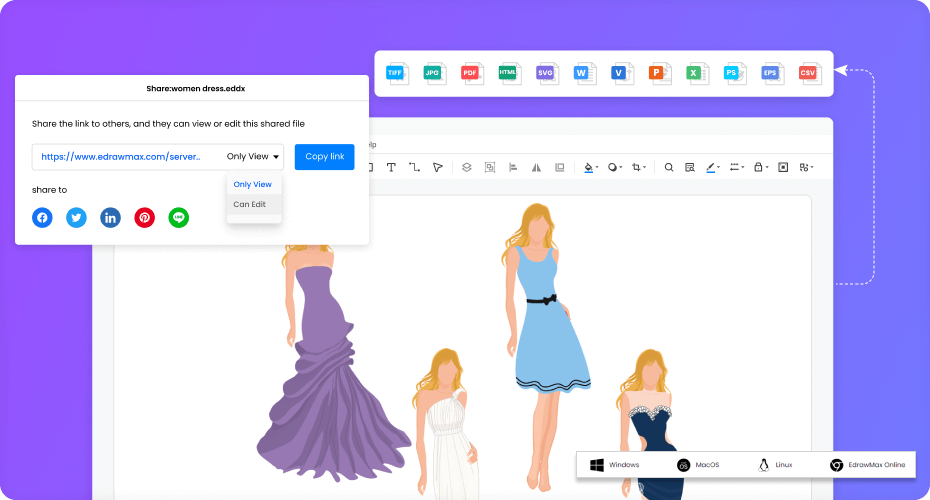
Task: Click the TIFF export format icon
Action: coord(397,74)
